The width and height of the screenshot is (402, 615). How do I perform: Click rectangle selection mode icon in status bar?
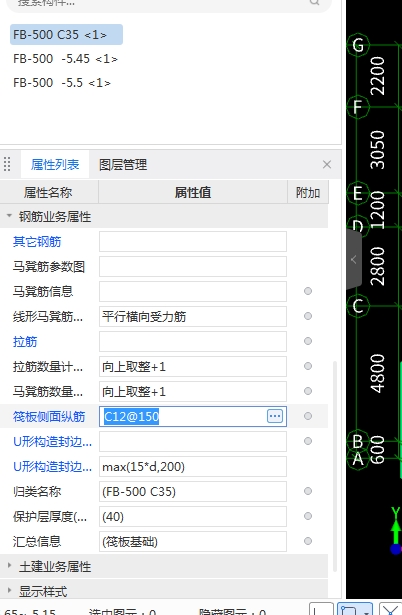pyautogui.click(x=355, y=610)
